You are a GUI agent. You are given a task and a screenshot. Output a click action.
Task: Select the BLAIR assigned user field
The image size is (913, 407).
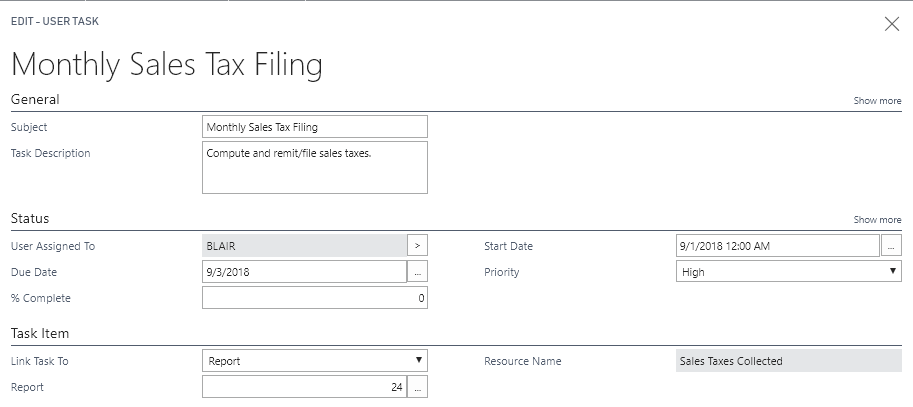[304, 246]
